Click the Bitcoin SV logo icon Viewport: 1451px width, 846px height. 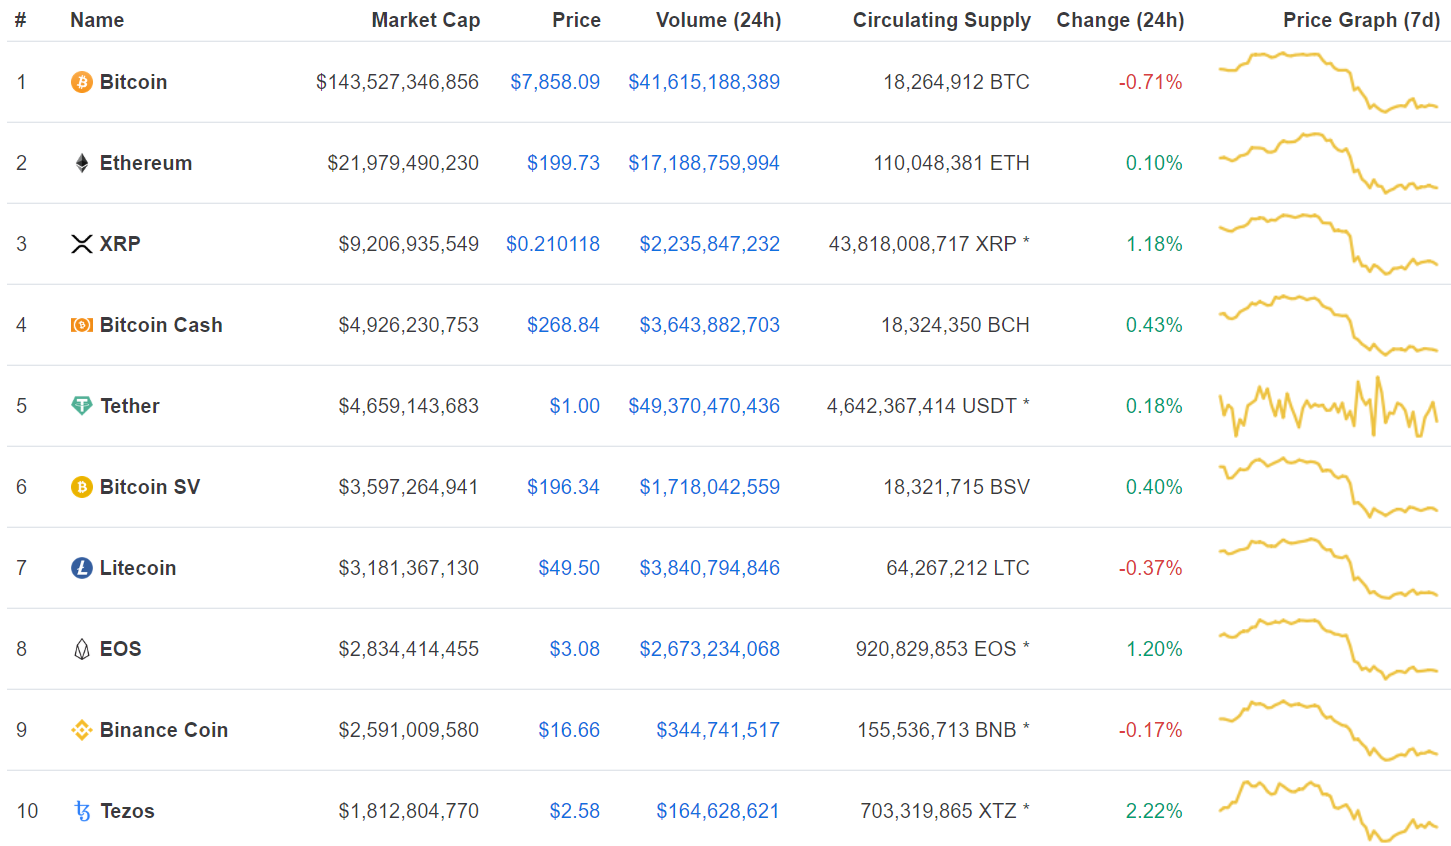(82, 487)
